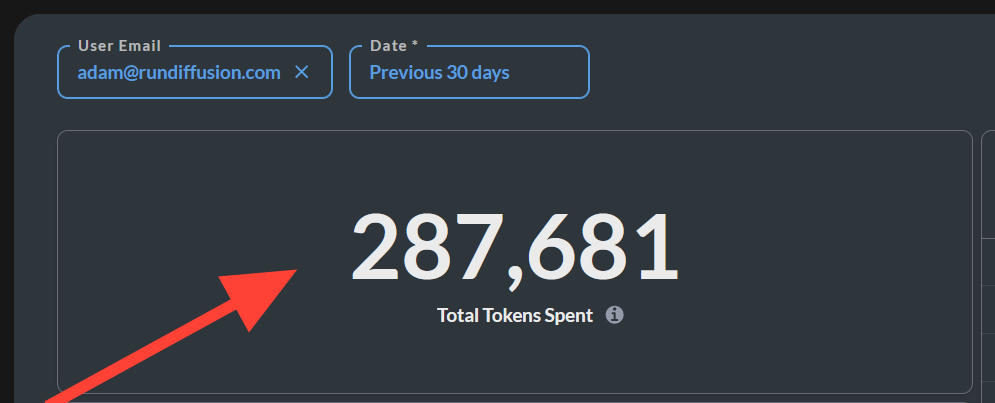The height and width of the screenshot is (403, 995).
Task: Click the red arrow annotation head
Action: coord(260,296)
